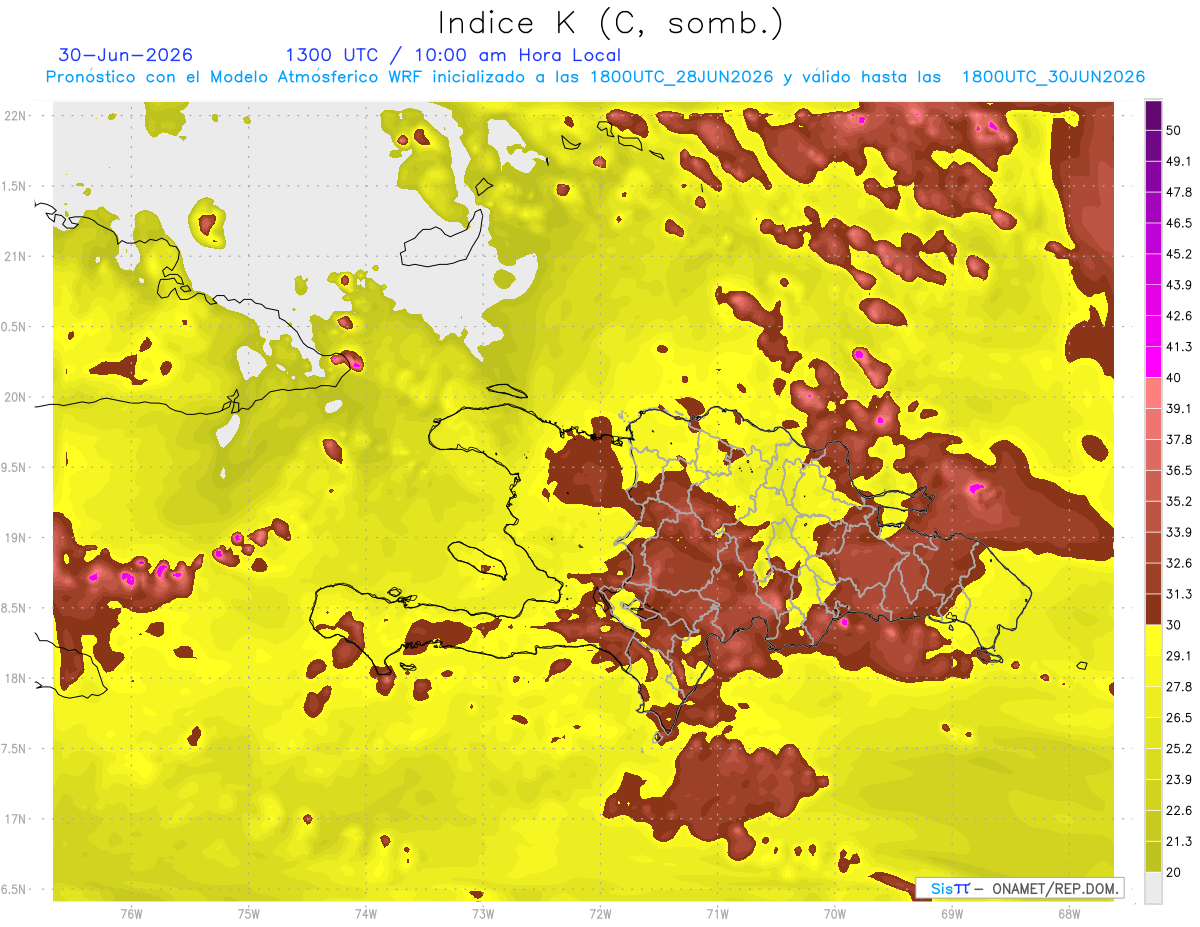
Task: Click the legend value 36.5
Action: pyautogui.click(x=1179, y=470)
